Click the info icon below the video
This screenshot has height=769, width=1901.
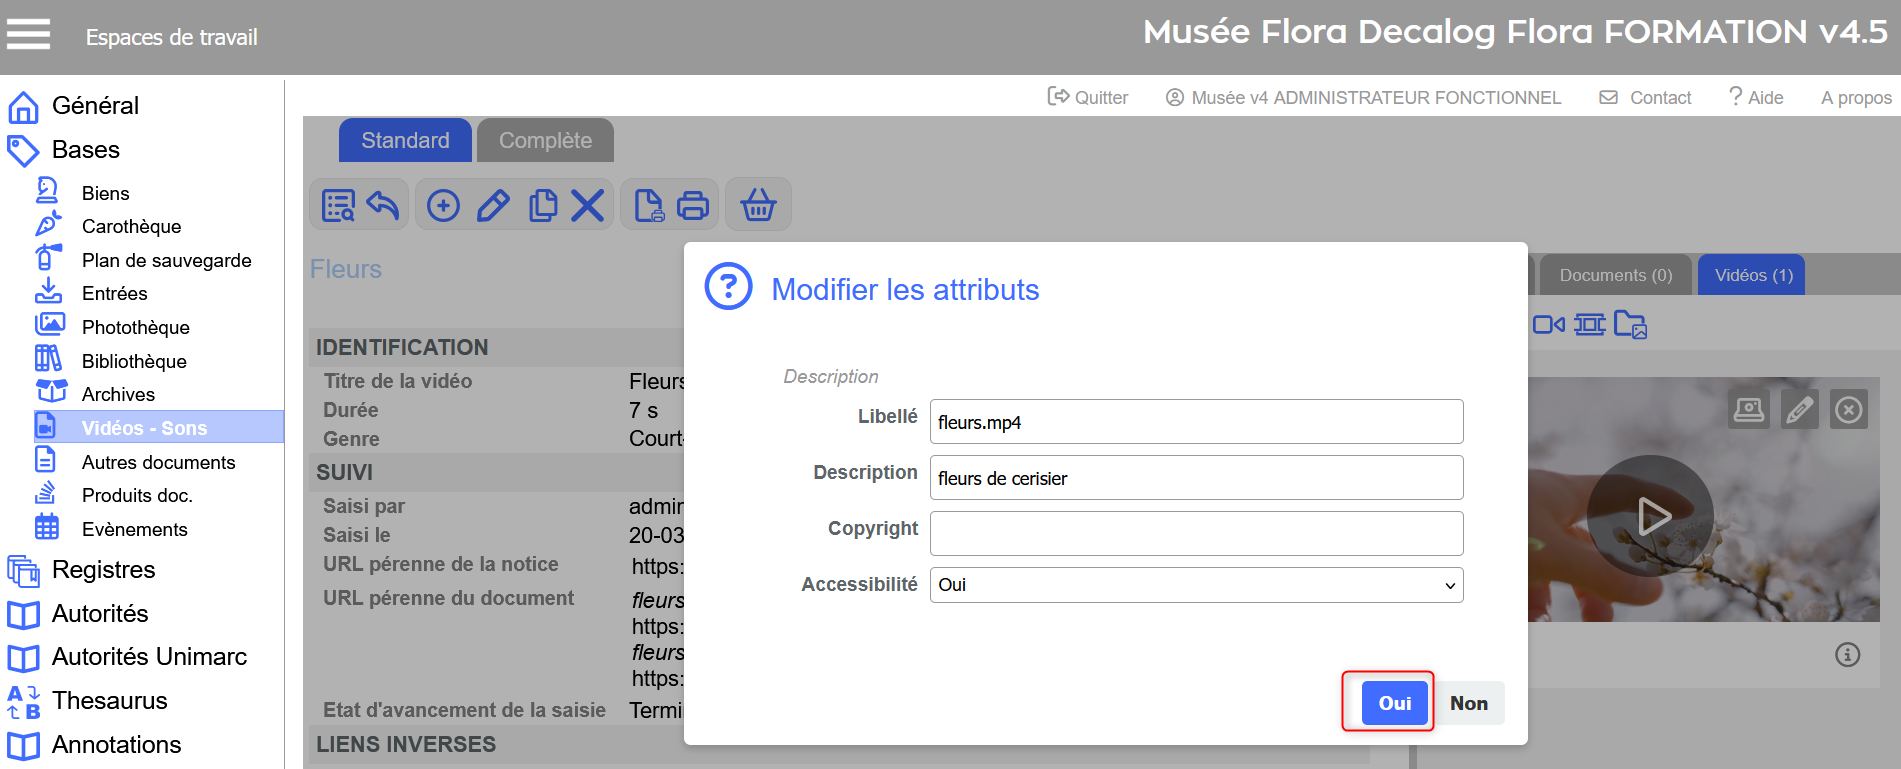coord(1847,654)
